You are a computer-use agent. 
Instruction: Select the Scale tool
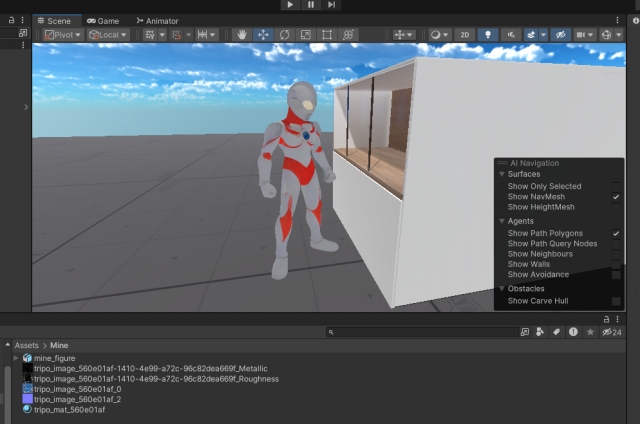(306, 35)
